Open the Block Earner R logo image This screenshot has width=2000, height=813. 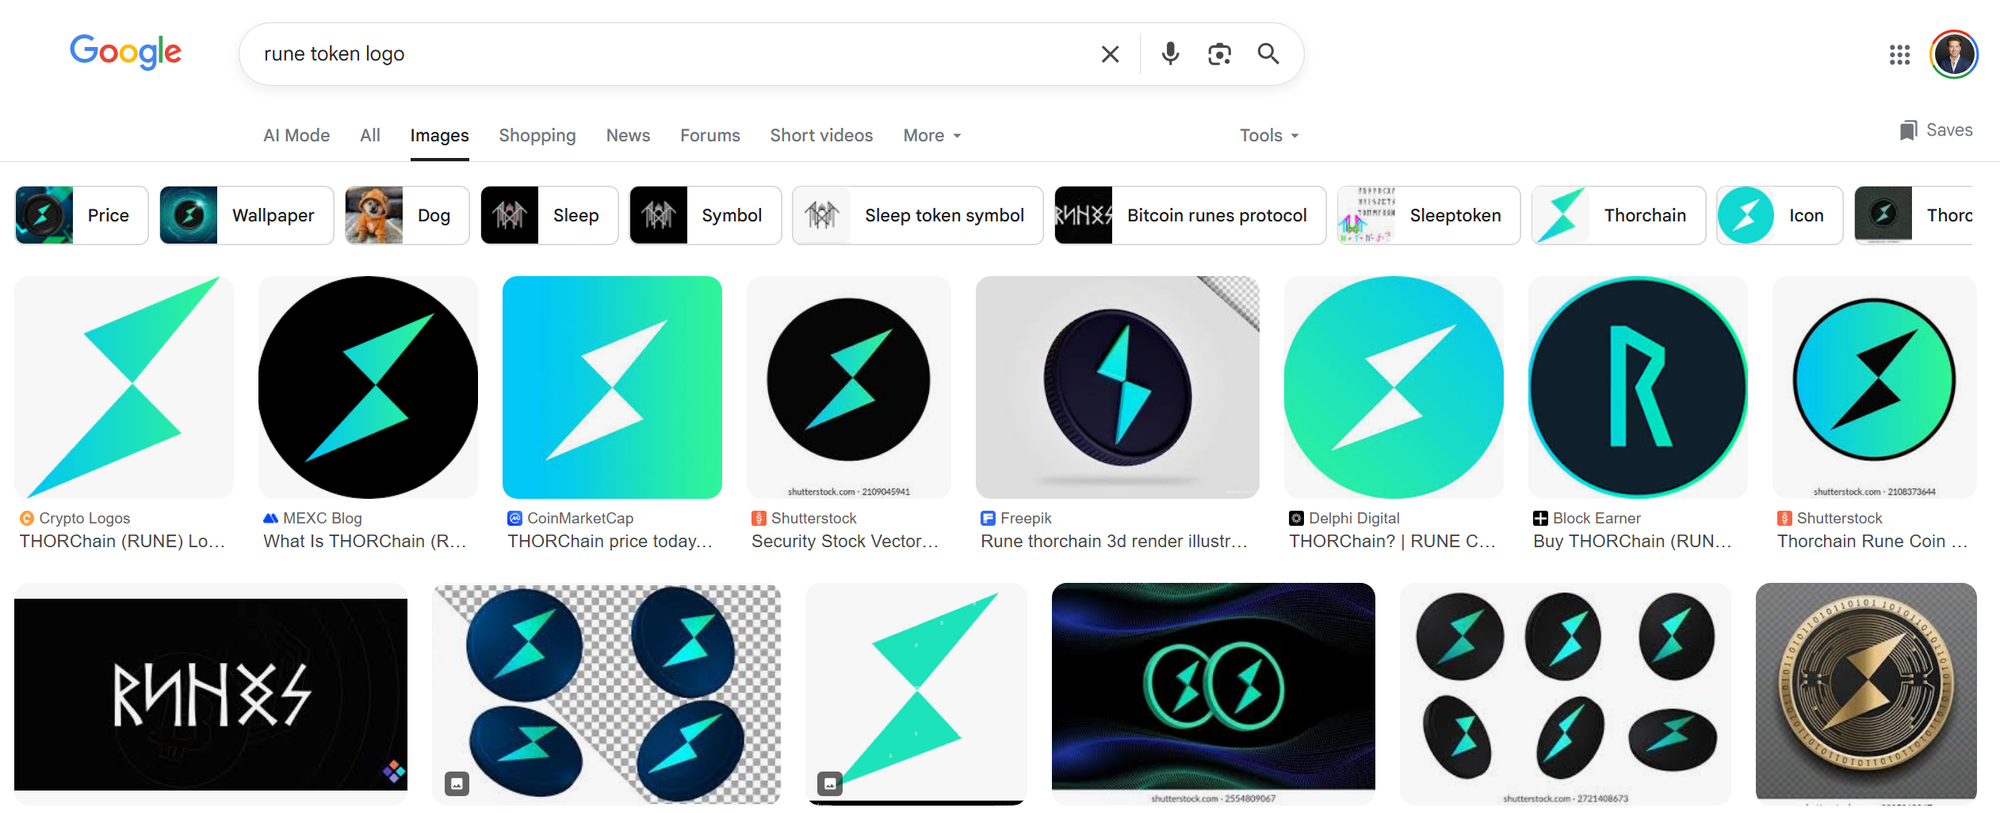pos(1637,387)
